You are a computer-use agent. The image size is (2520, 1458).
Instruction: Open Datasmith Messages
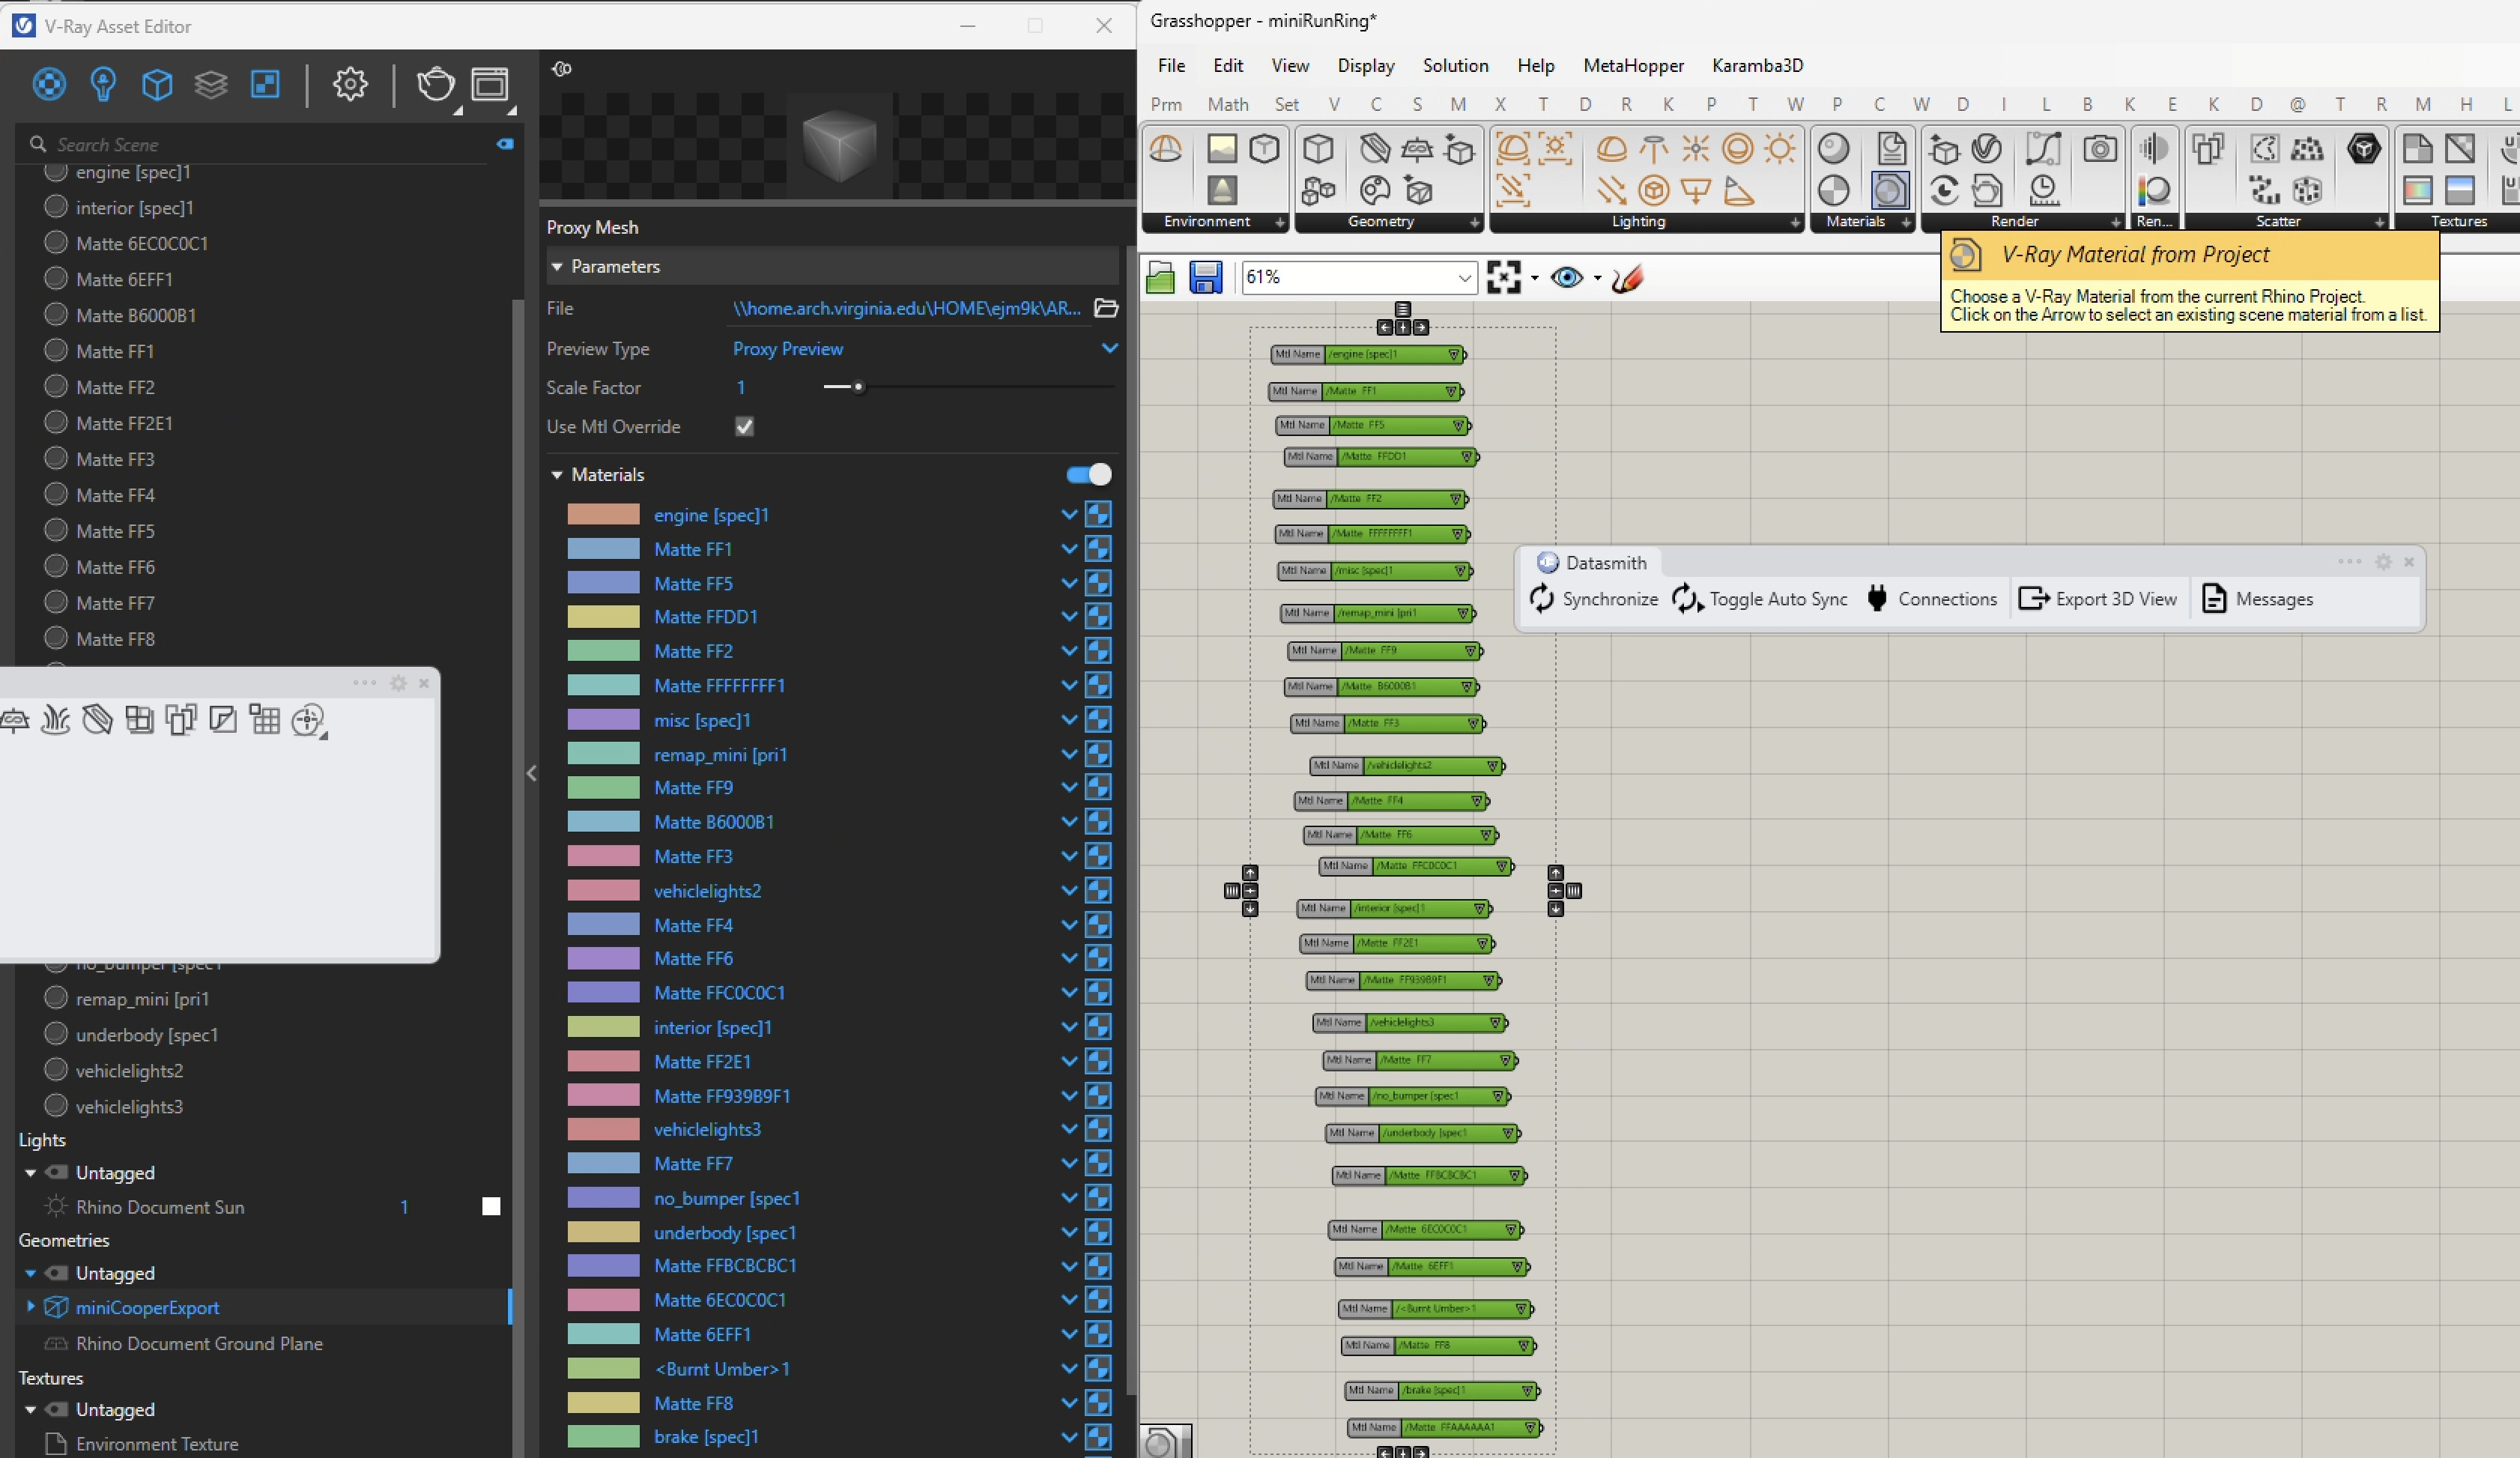[x=2258, y=599]
